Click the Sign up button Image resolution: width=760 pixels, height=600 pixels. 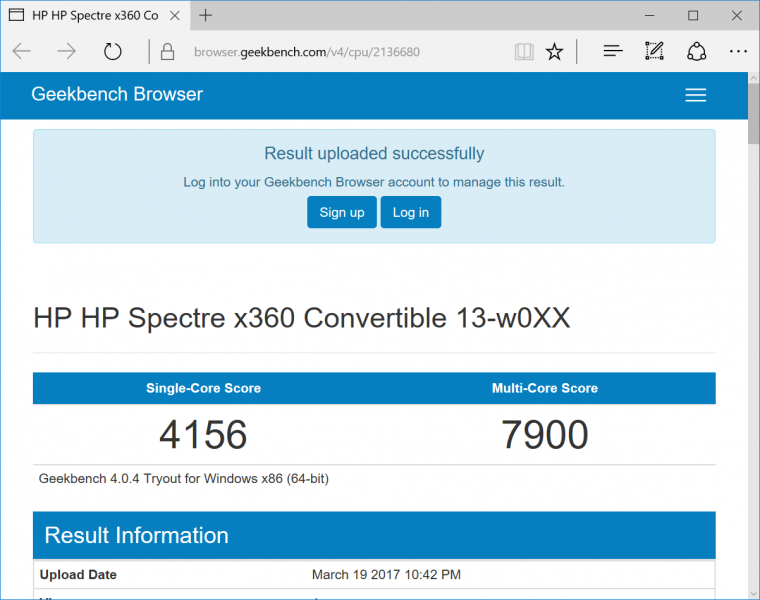tap(342, 212)
